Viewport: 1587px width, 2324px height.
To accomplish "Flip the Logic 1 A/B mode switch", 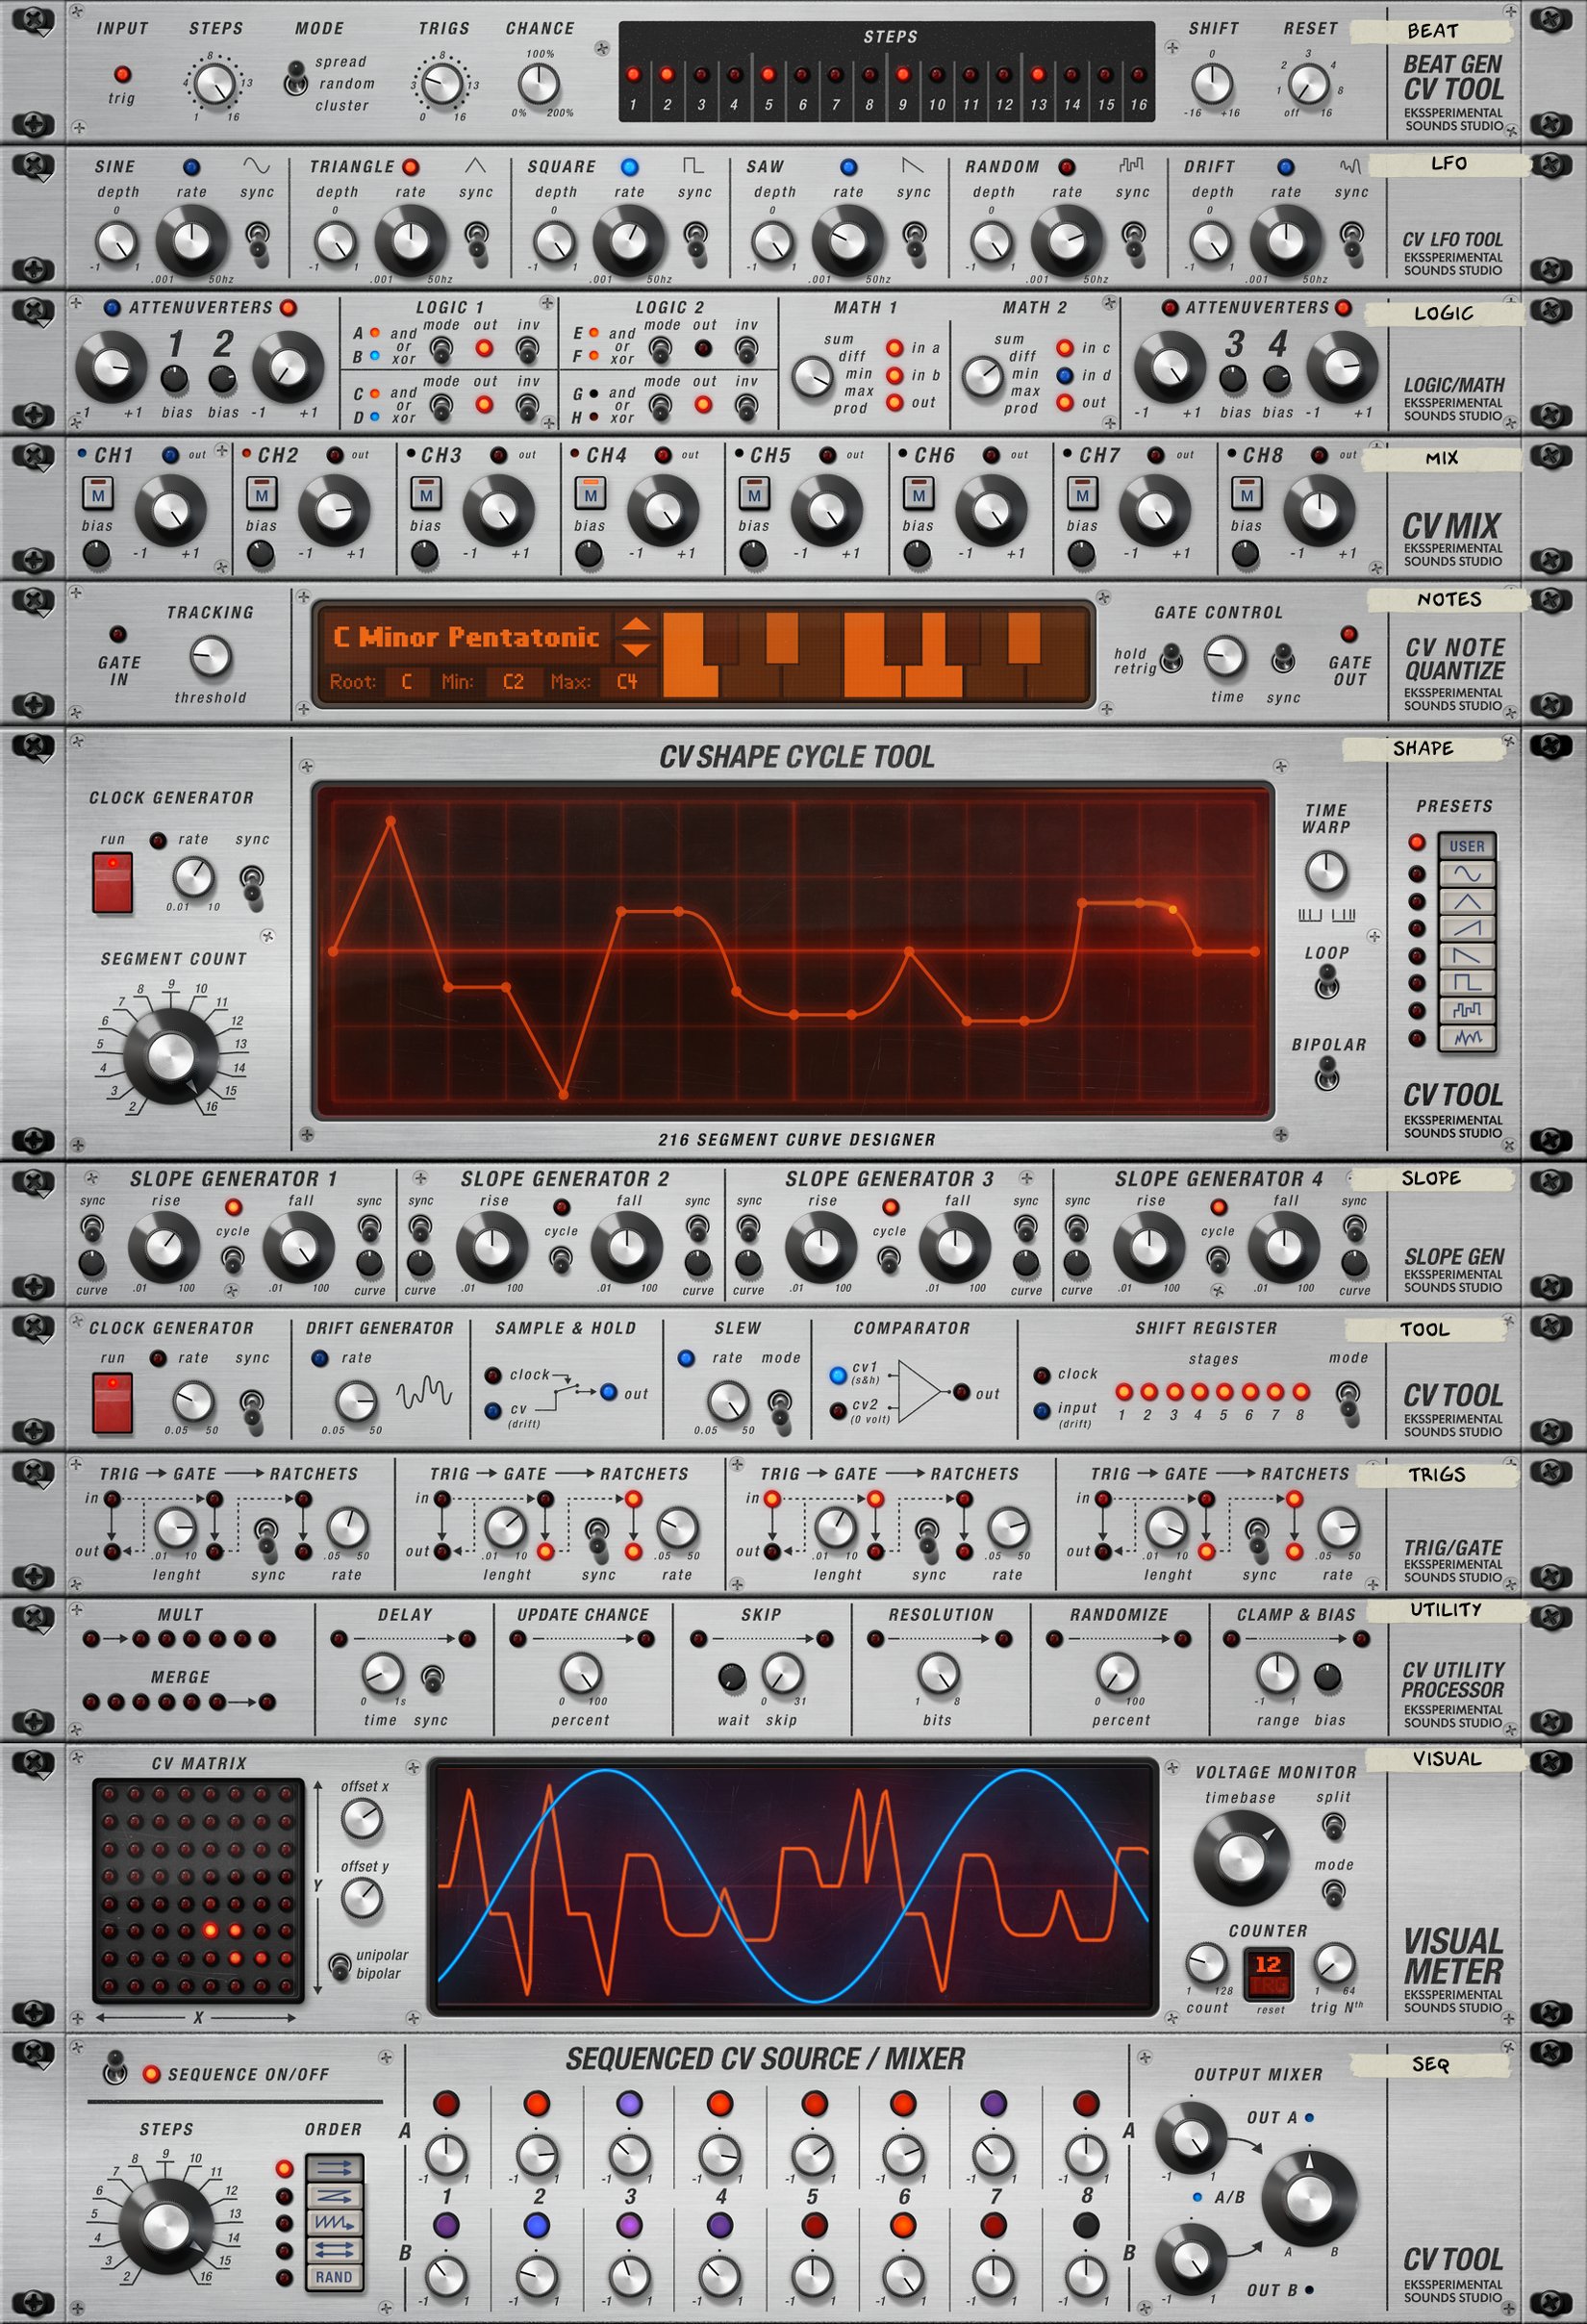I will [440, 349].
